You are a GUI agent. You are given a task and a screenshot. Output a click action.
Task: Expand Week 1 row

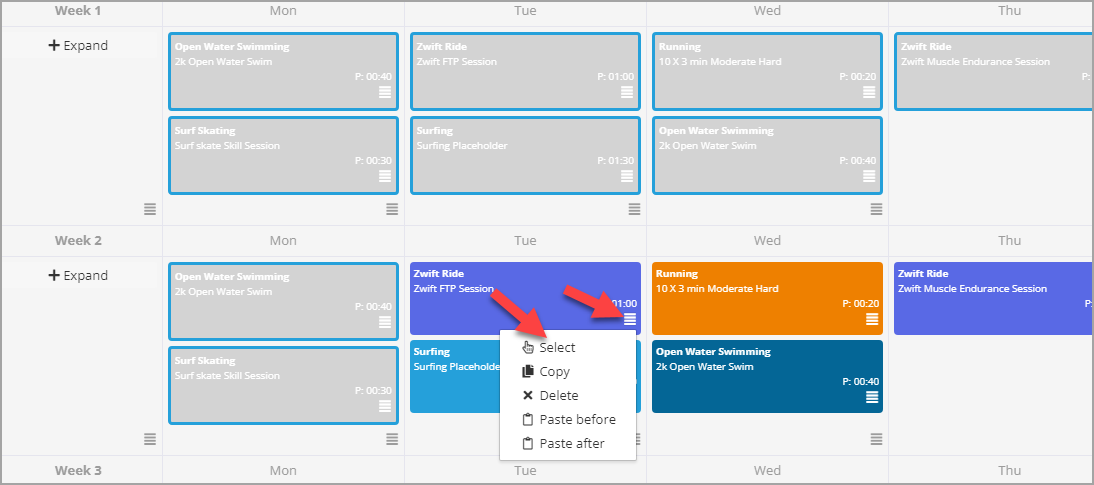78,45
